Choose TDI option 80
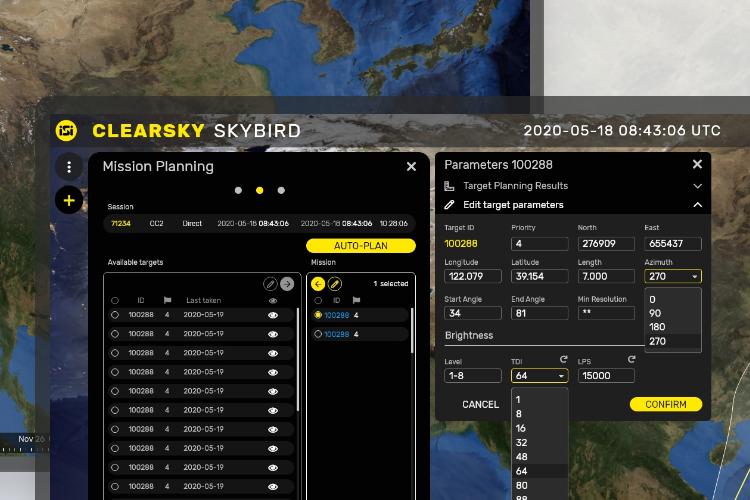Screen dimensions: 750x500 (x=540, y=486)
